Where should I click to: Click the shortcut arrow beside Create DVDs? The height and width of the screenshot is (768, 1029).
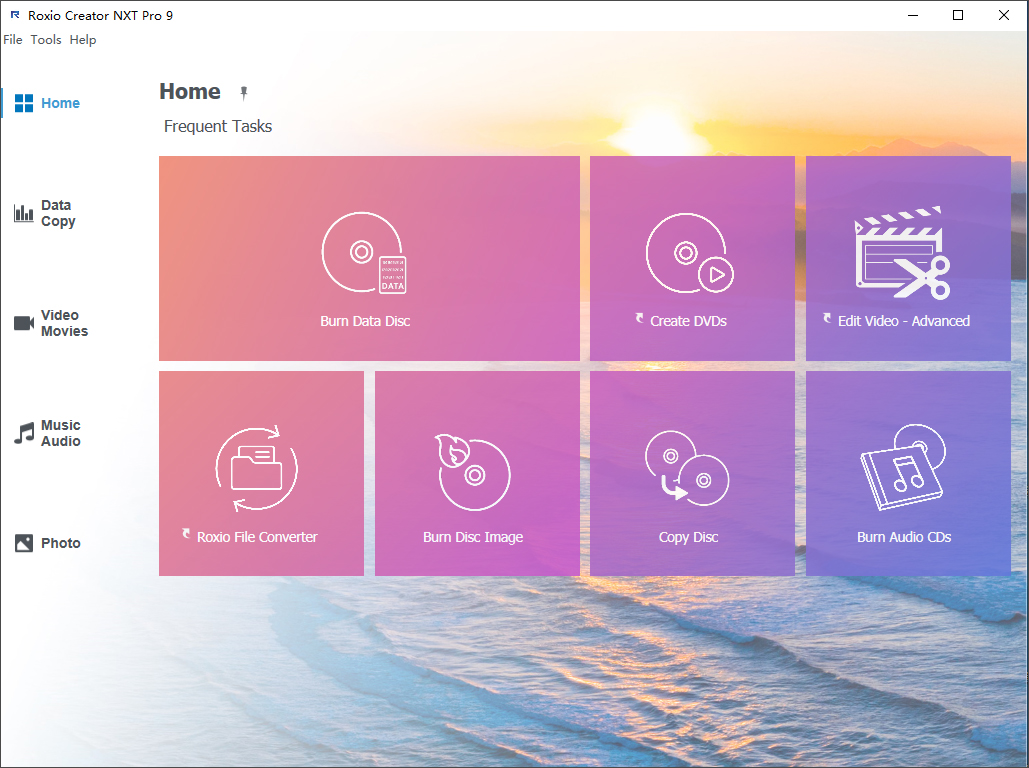click(x=639, y=318)
